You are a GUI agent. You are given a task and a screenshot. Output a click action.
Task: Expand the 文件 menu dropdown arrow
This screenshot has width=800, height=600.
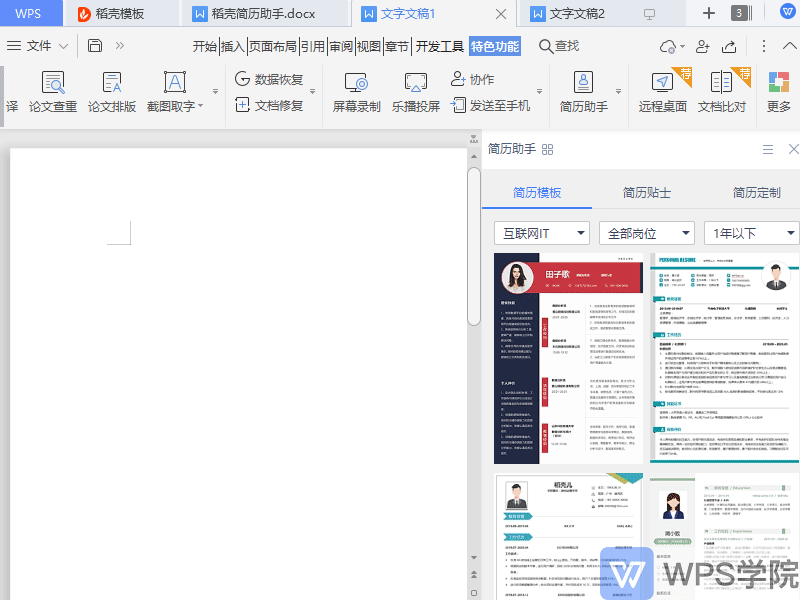[64, 46]
